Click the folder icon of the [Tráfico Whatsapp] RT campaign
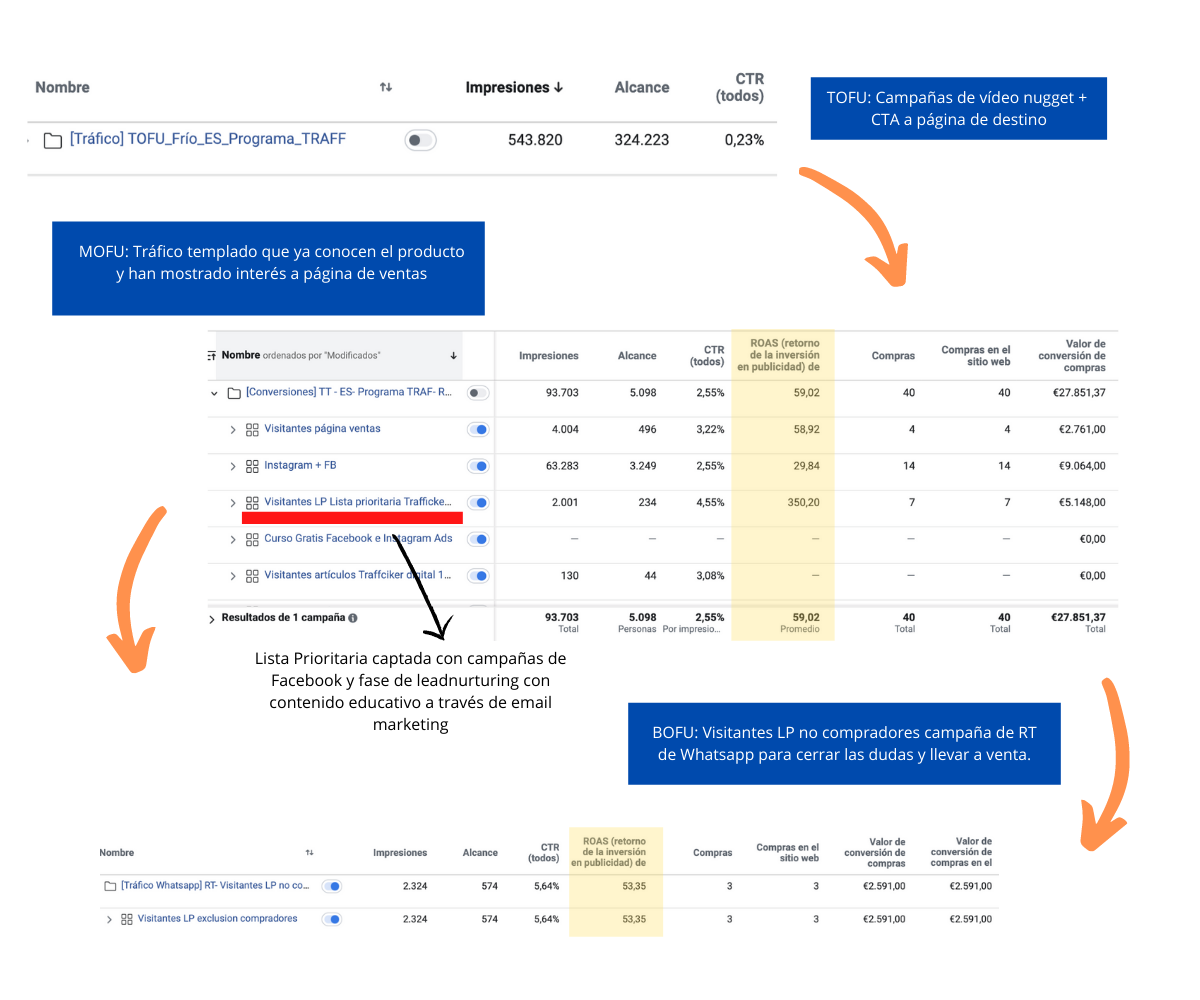This screenshot has width=1200, height=1000. [110, 886]
